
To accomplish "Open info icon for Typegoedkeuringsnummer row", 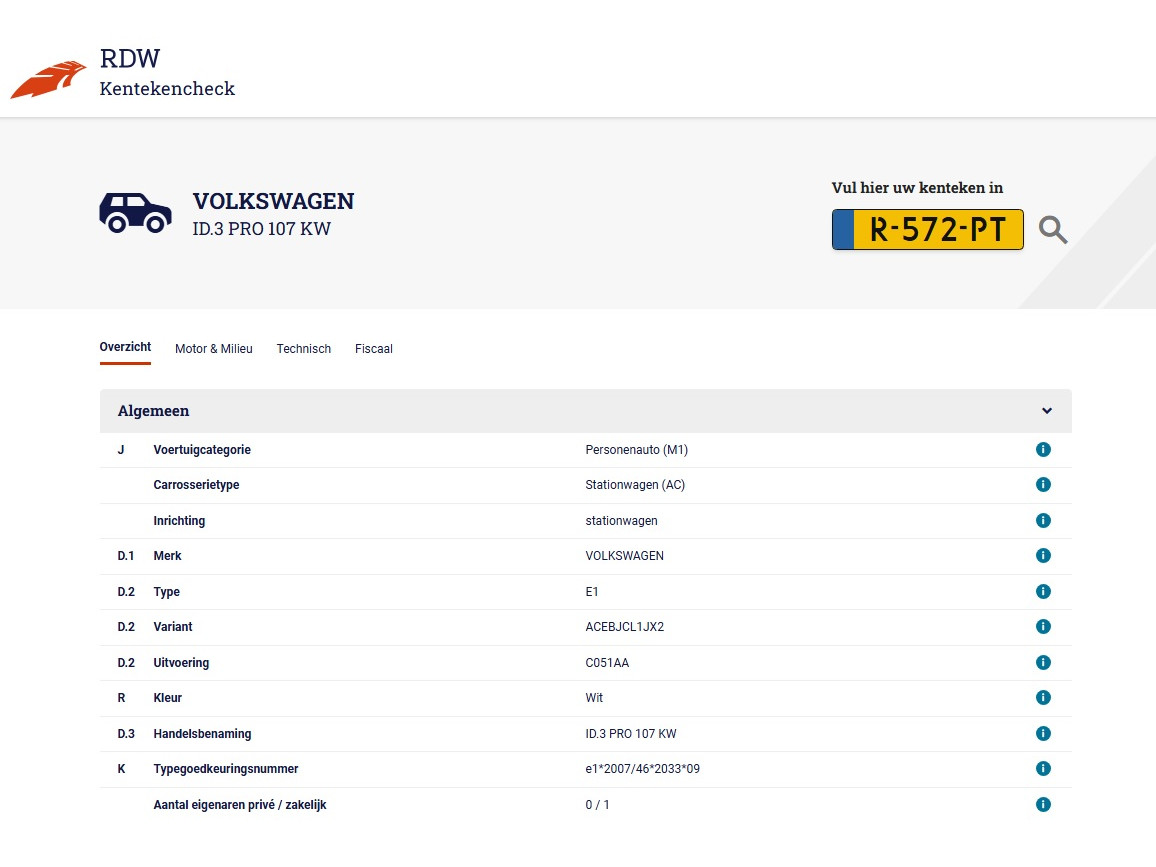I will pyautogui.click(x=1043, y=768).
